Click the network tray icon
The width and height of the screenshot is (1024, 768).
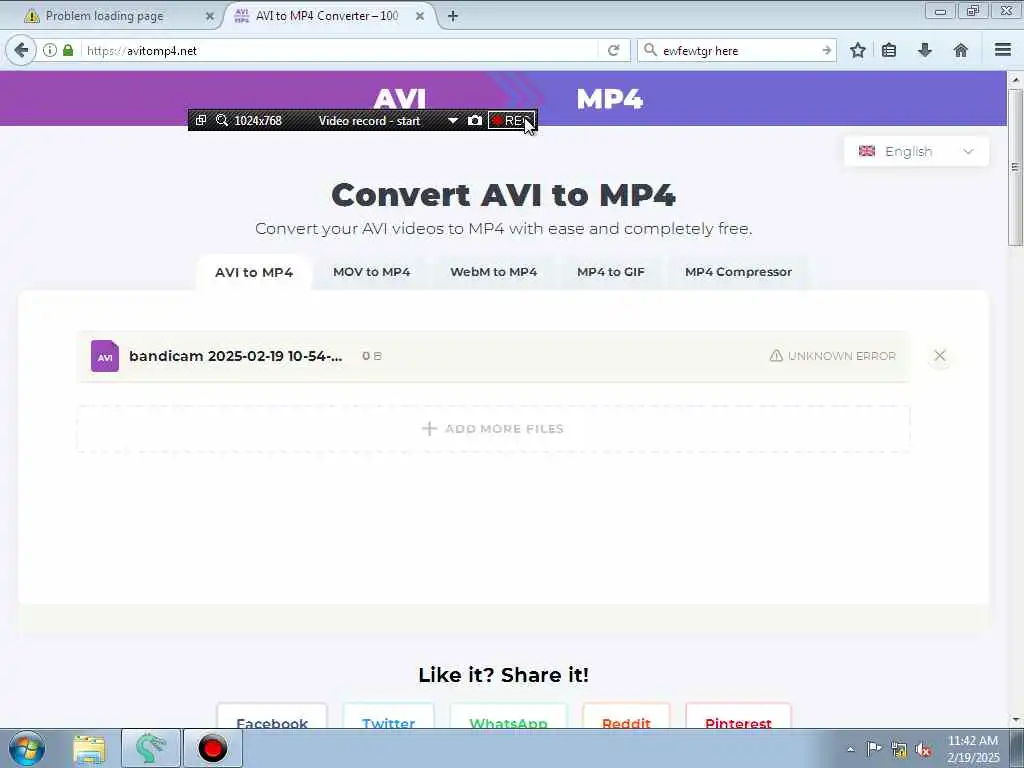tap(899, 749)
